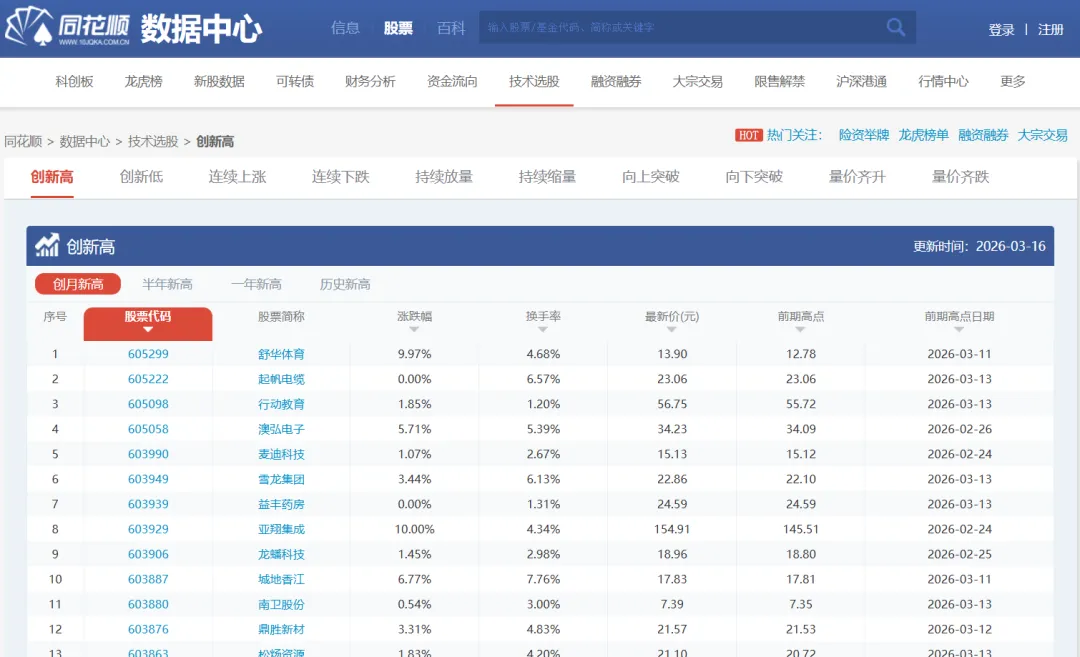Click the 10.00% change cell

pyautogui.click(x=414, y=529)
